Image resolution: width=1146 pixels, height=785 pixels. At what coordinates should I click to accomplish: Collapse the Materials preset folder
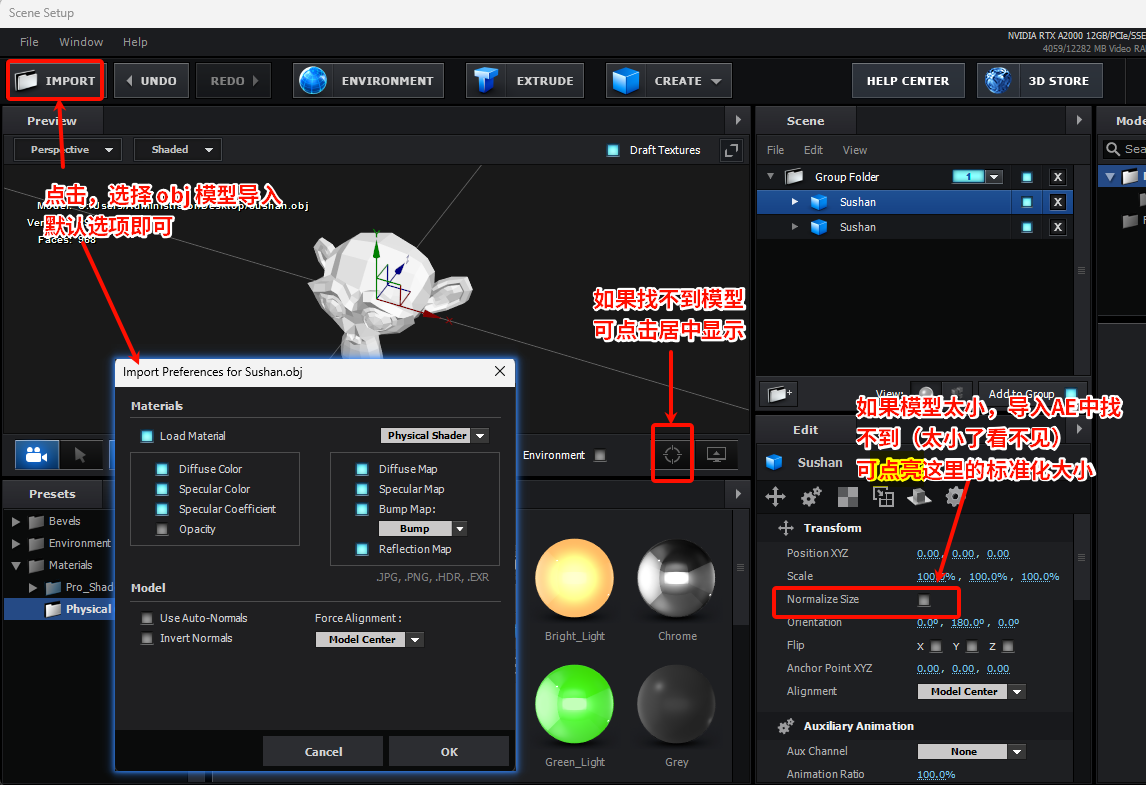tap(15, 566)
